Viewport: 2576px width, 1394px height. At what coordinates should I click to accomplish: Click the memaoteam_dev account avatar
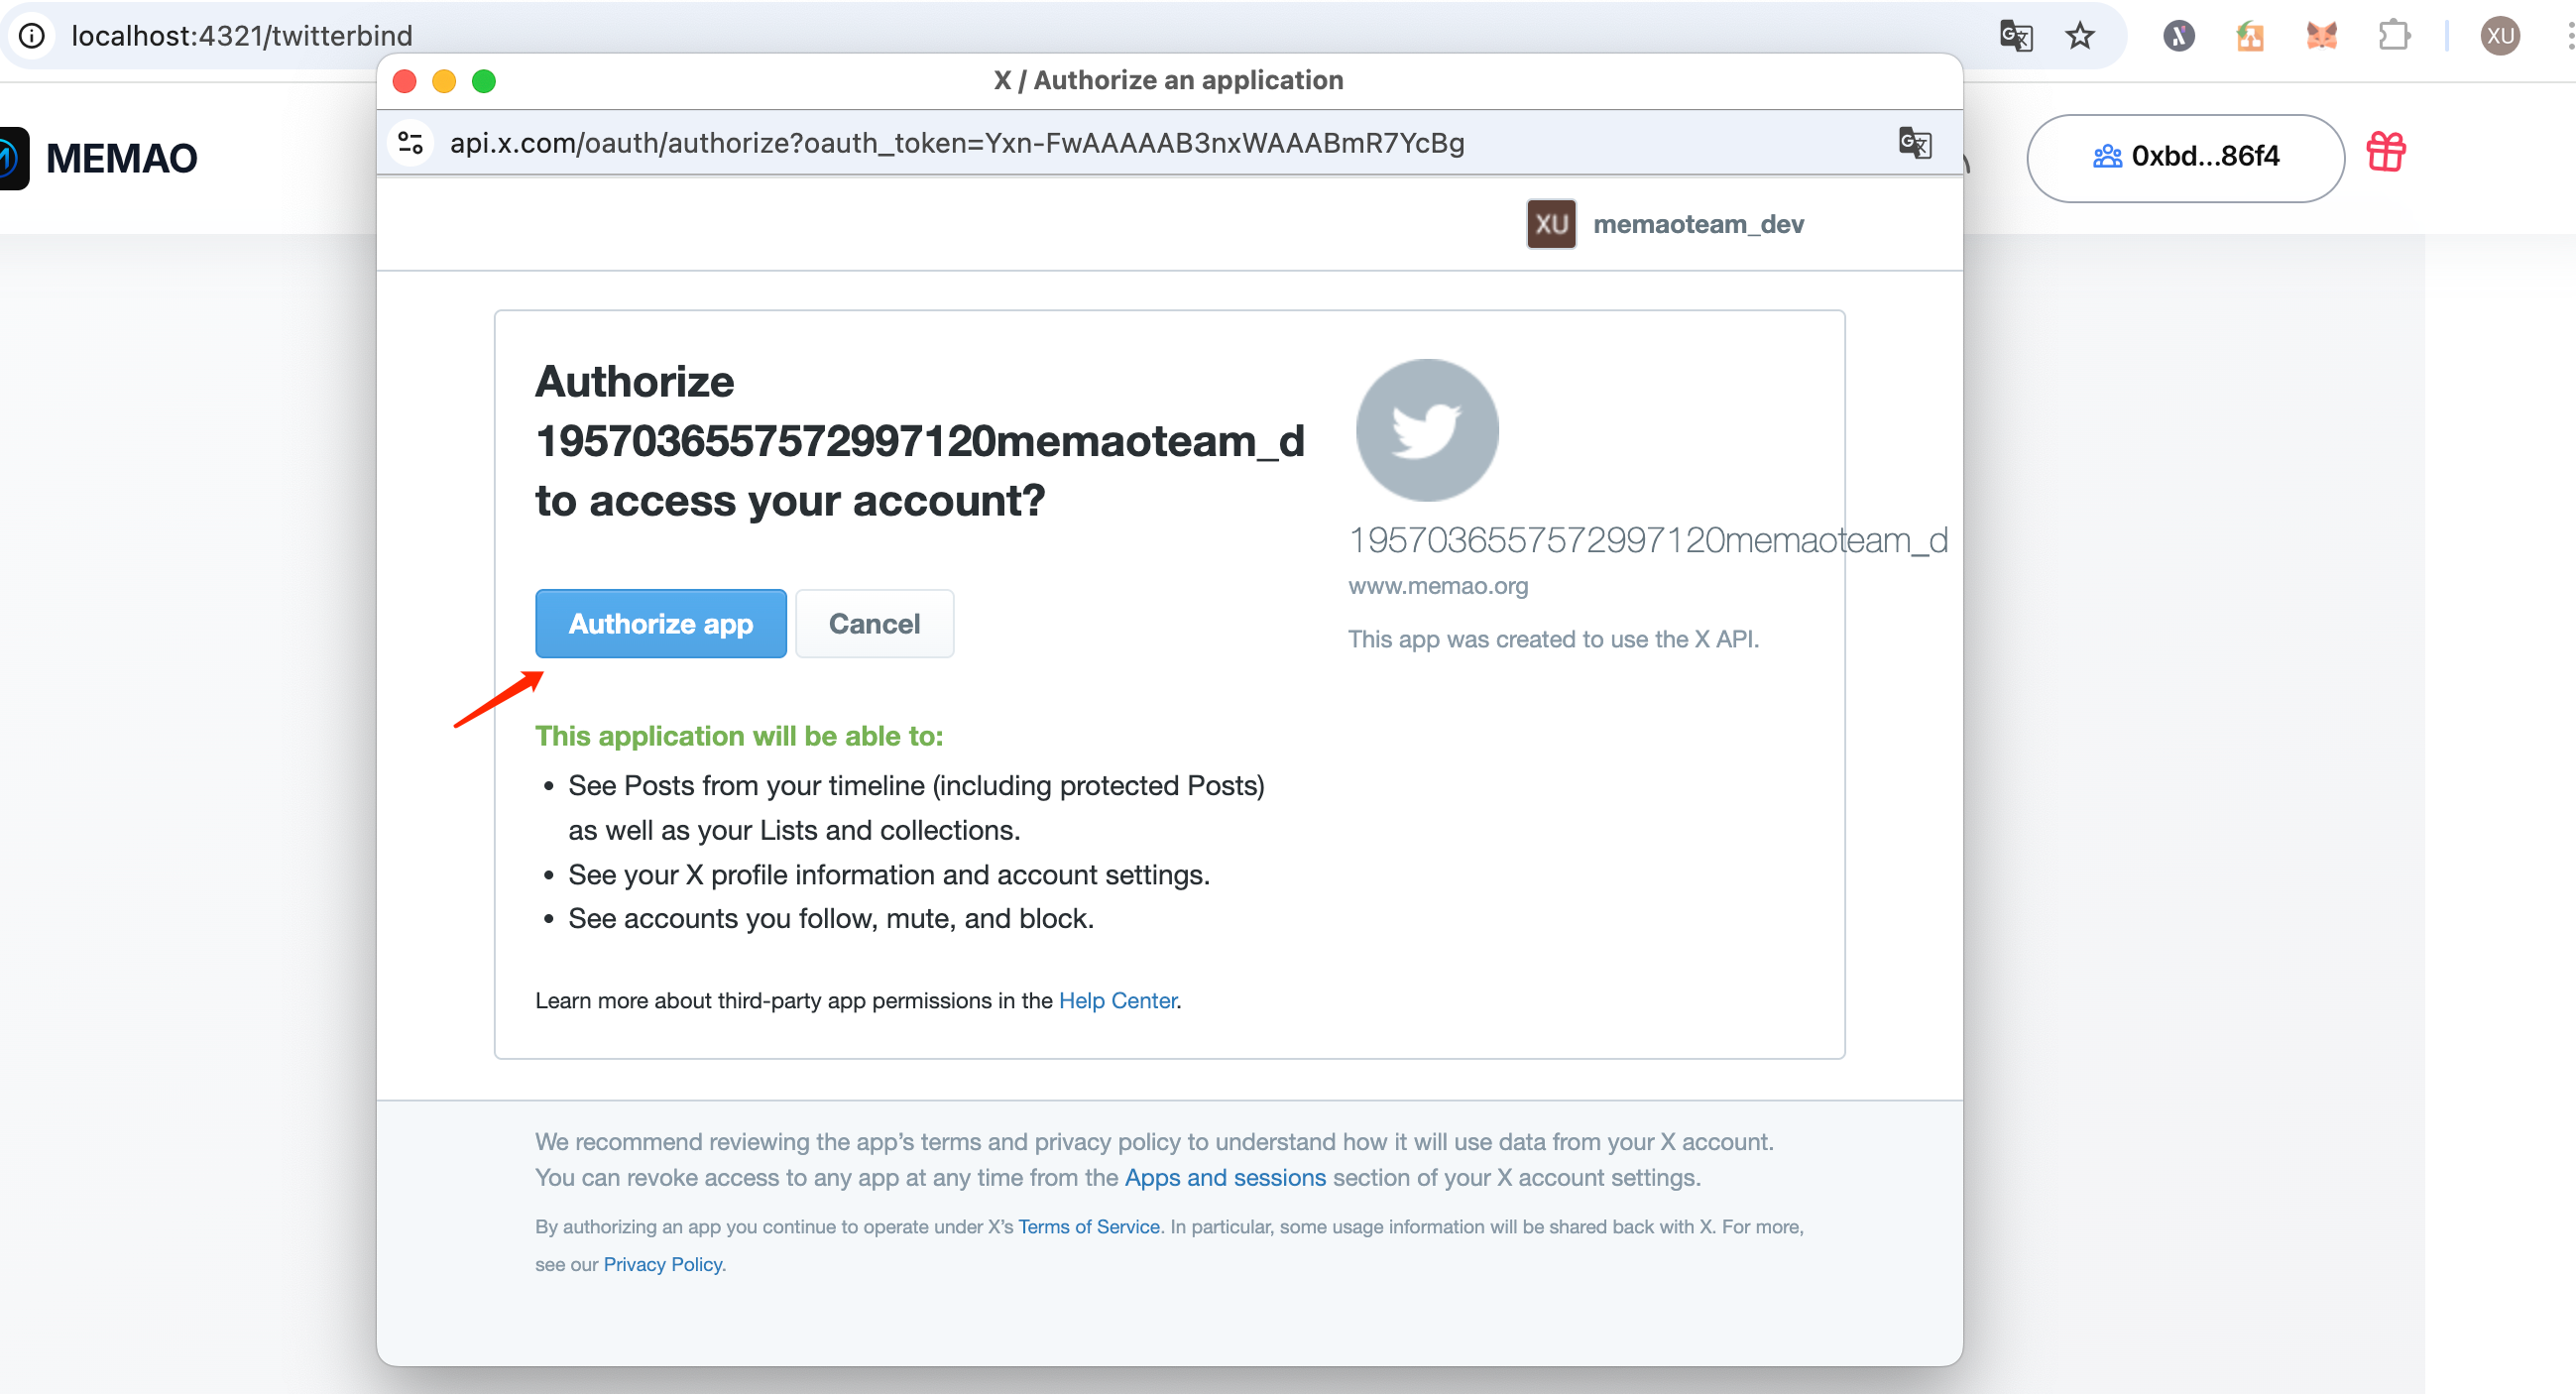[1550, 223]
